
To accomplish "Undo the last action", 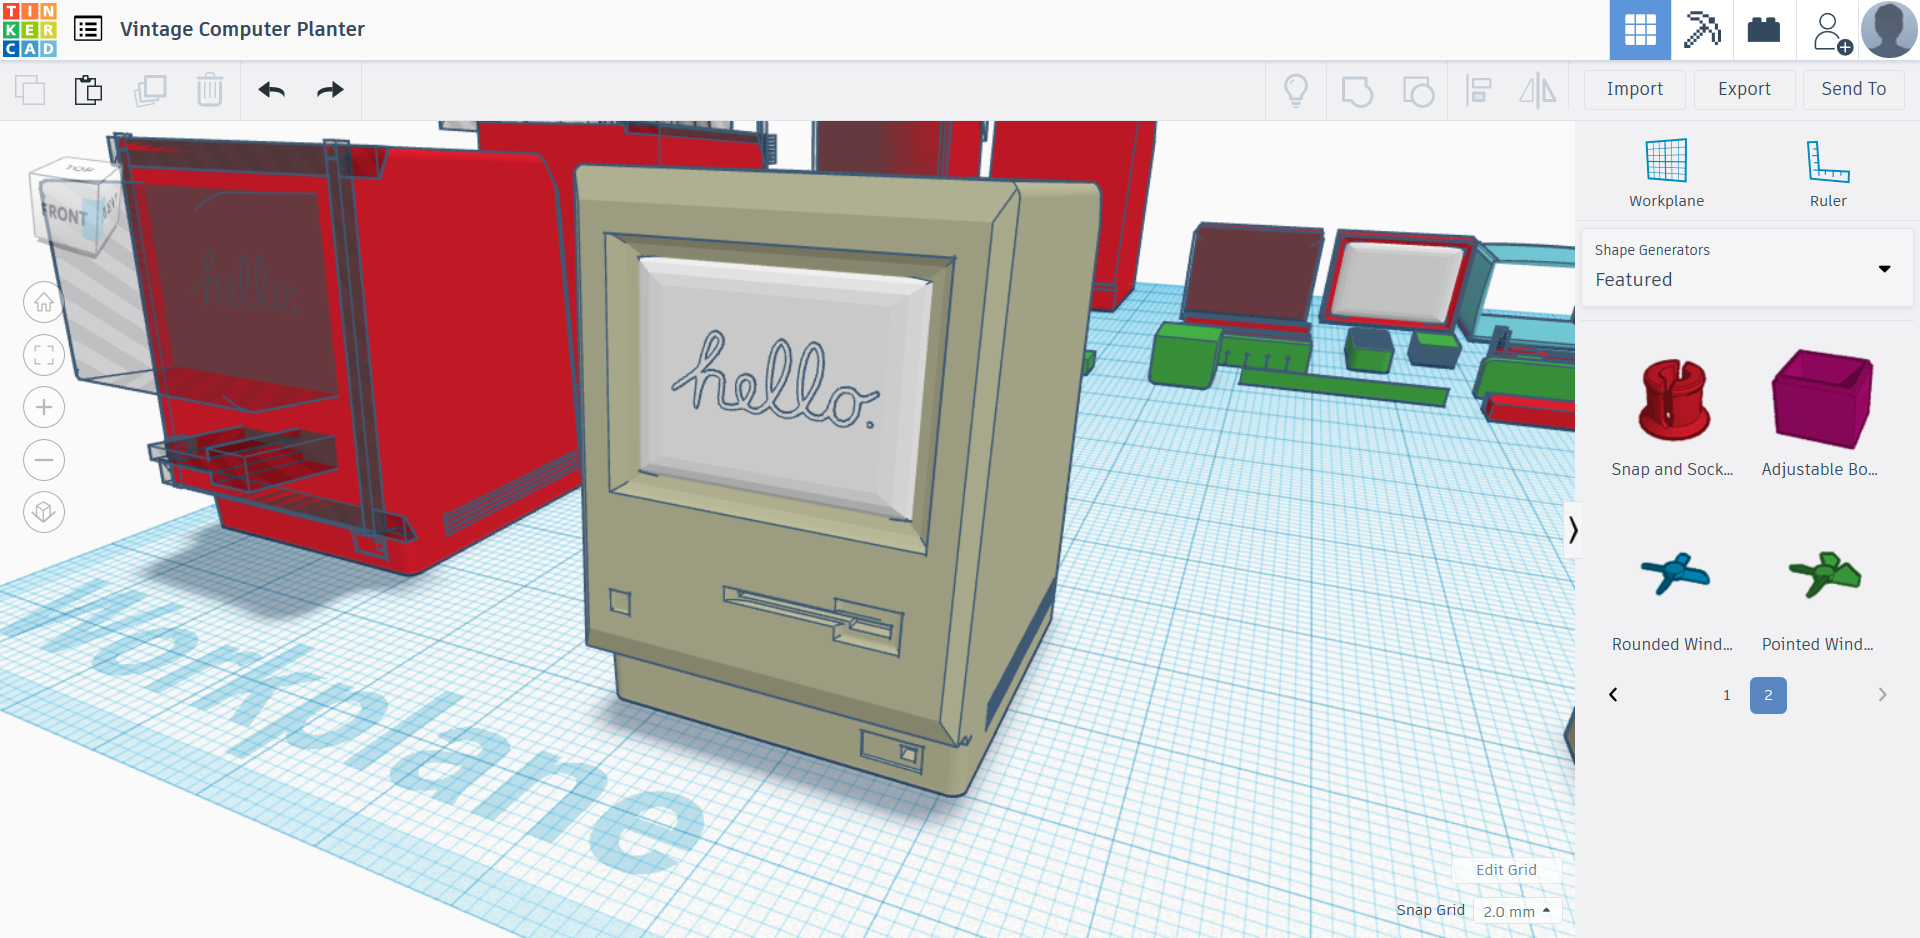I will pos(272,90).
